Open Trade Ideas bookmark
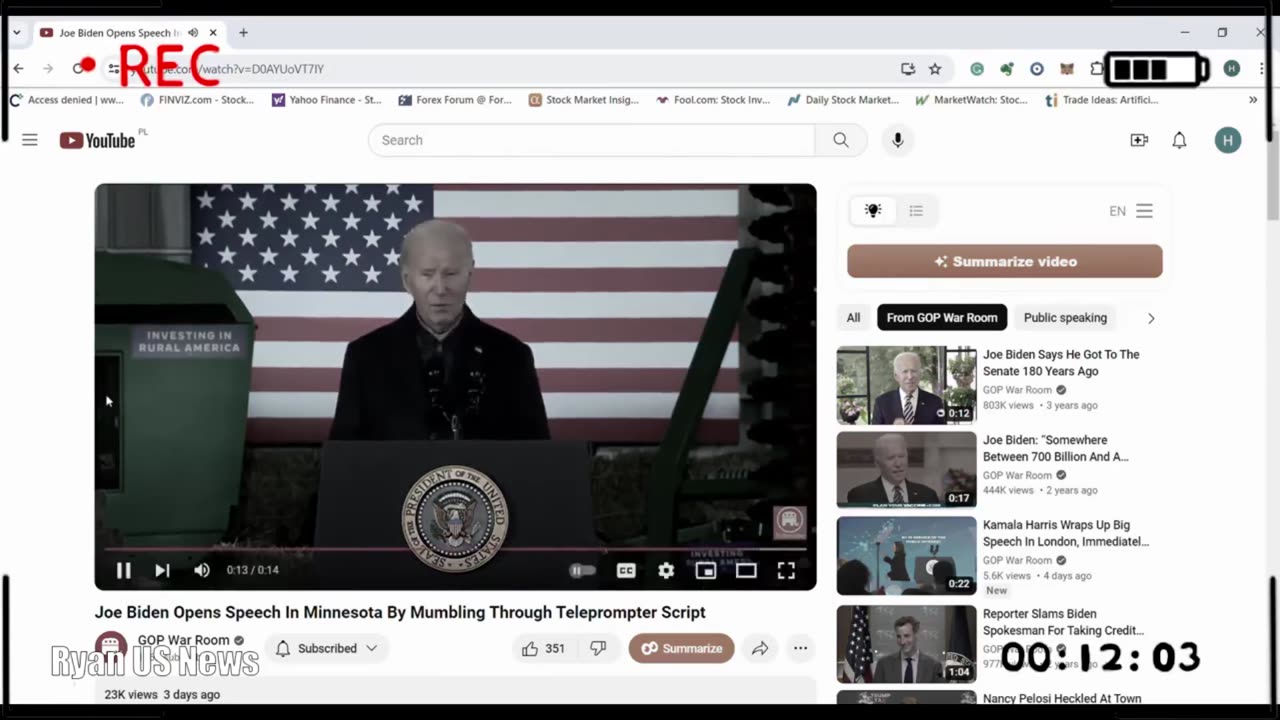This screenshot has width=1280, height=720. [x=1101, y=100]
